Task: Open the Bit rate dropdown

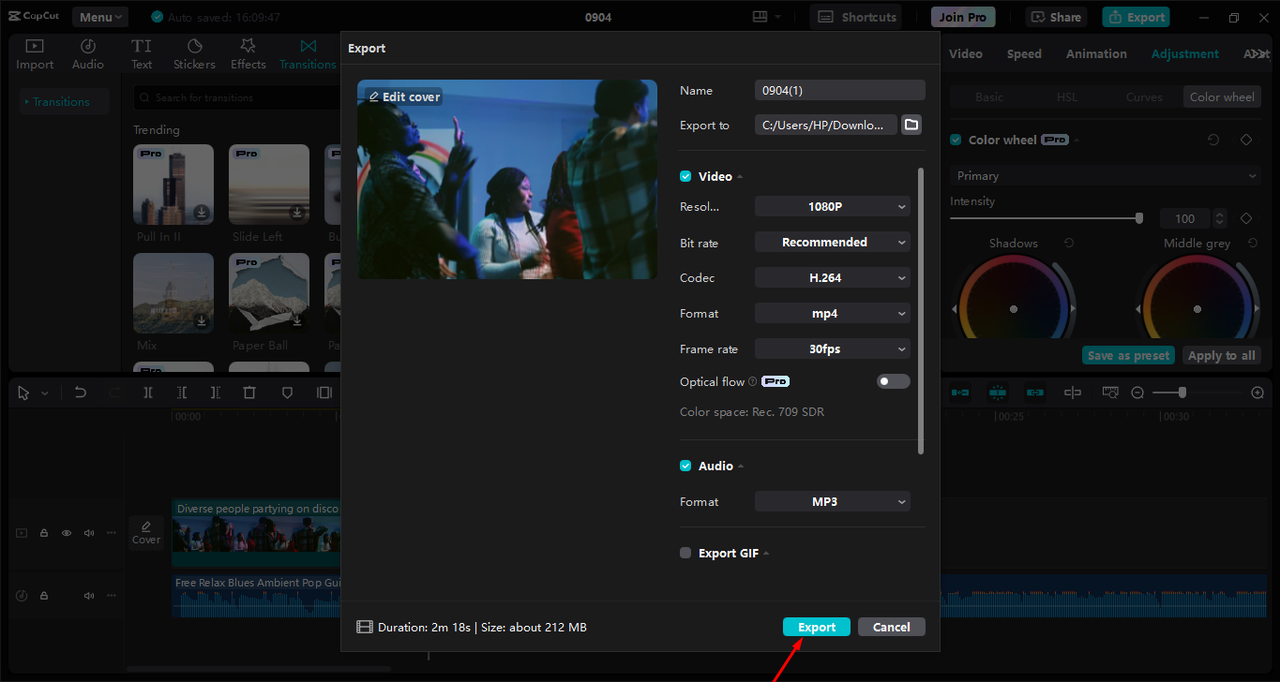Action: (832, 242)
